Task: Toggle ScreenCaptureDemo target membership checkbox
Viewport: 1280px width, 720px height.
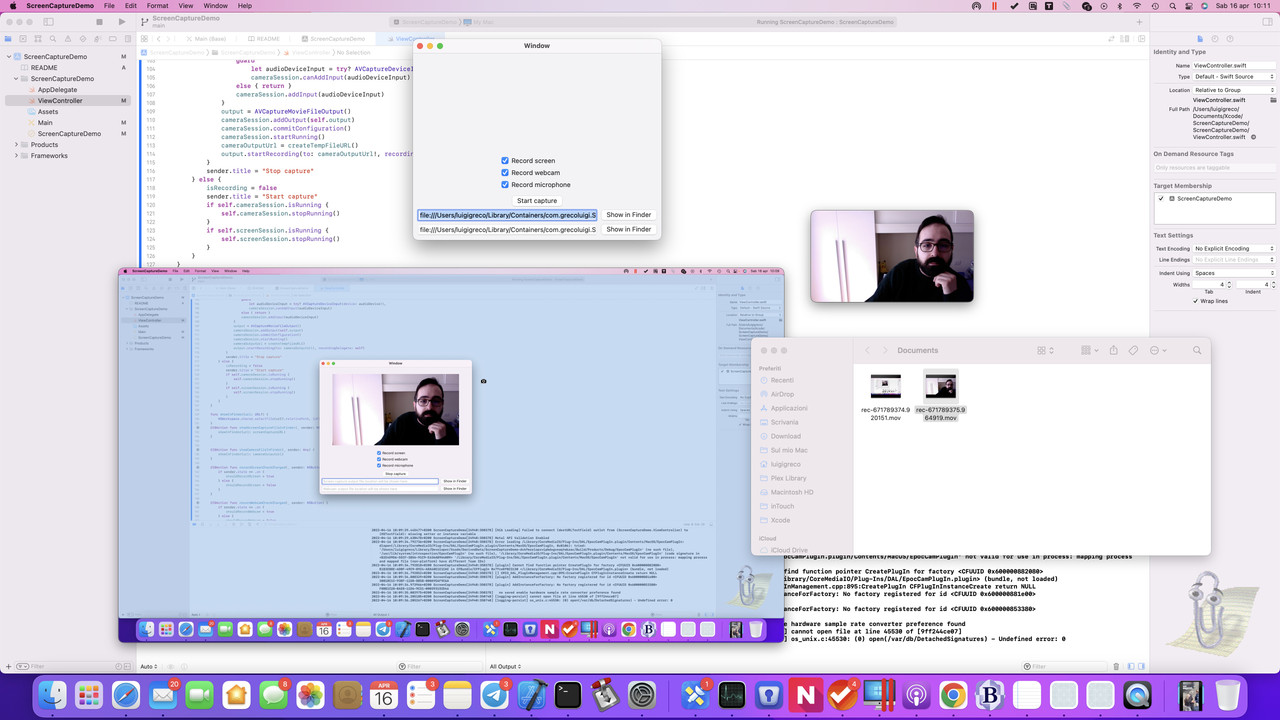Action: (x=1161, y=199)
